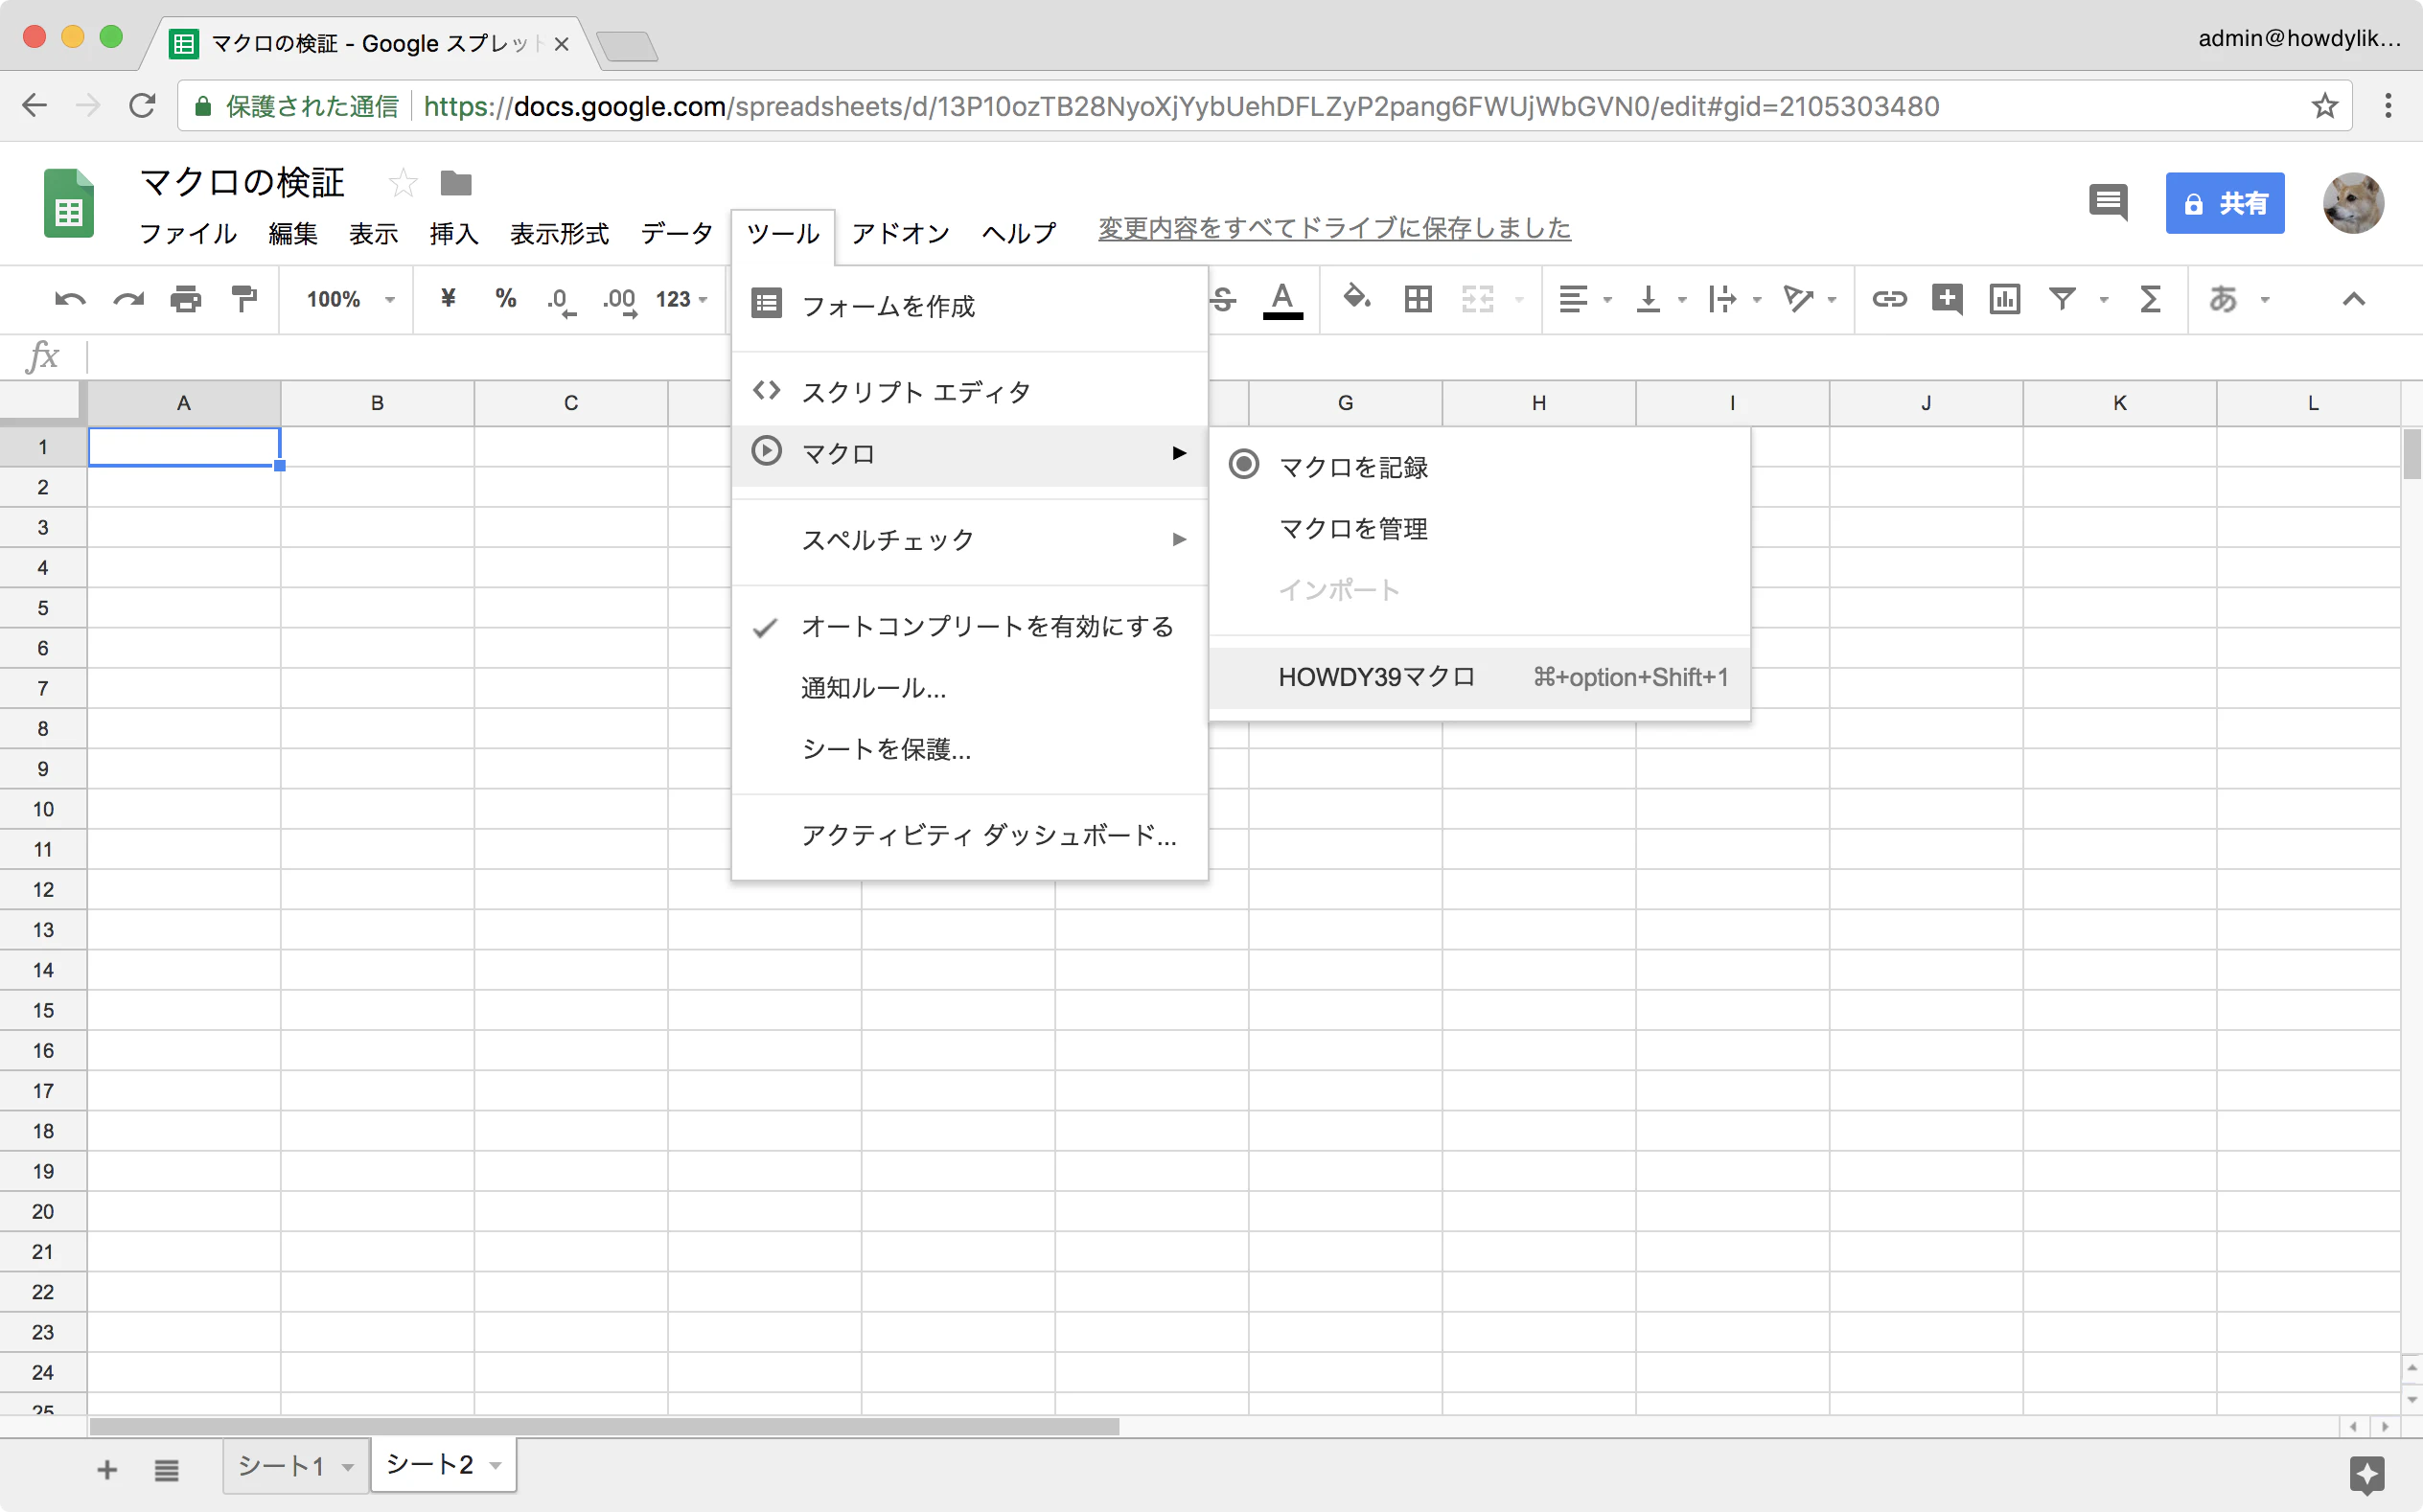Image resolution: width=2423 pixels, height=1512 pixels.
Task: Star the マクロの検証 document
Action: 402,183
